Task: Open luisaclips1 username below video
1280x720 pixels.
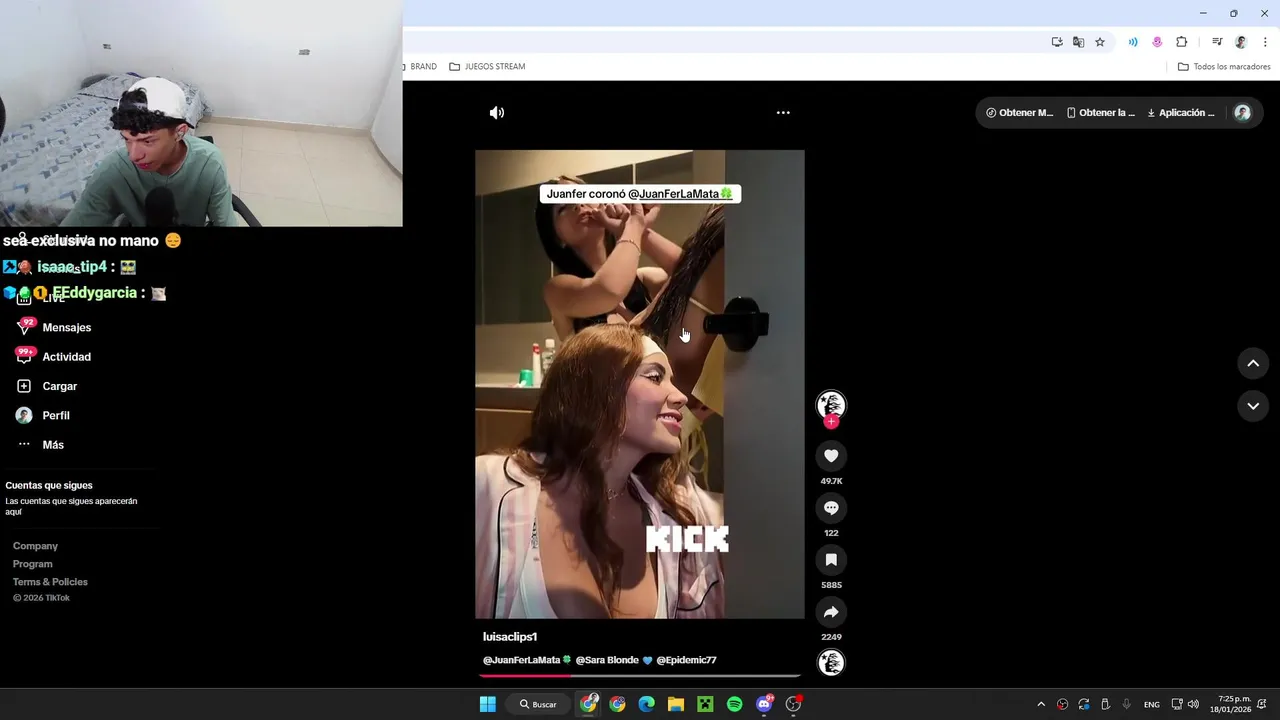Action: click(x=510, y=637)
